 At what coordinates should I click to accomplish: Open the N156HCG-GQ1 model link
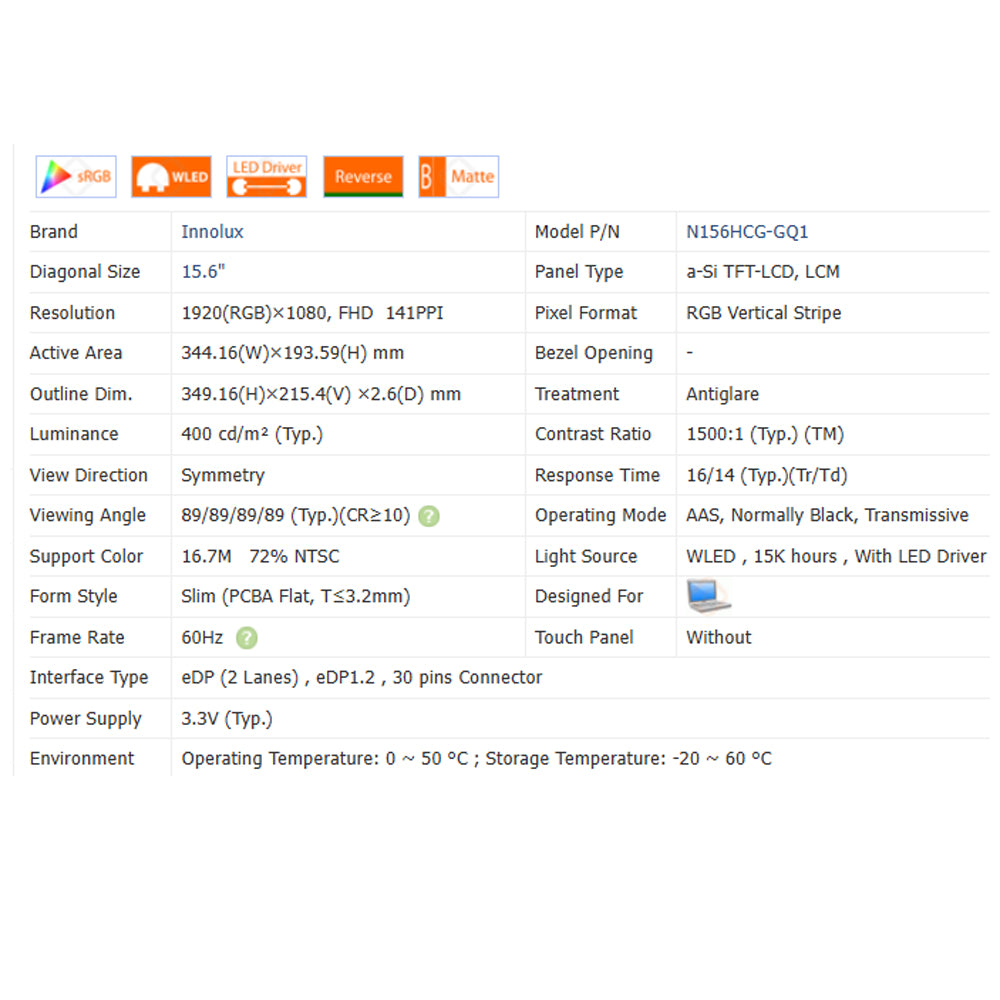point(747,232)
